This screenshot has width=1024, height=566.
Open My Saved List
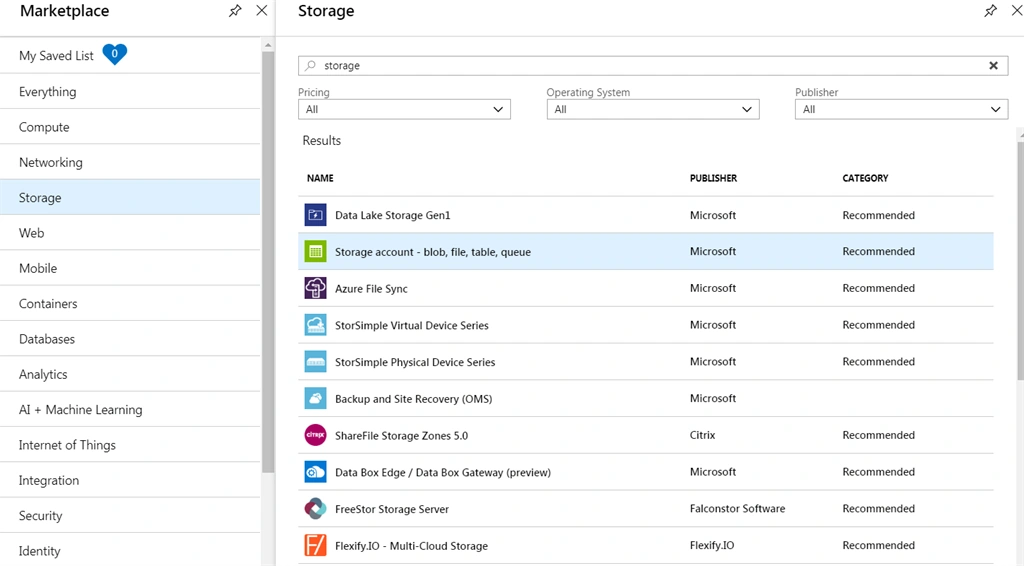click(130, 55)
